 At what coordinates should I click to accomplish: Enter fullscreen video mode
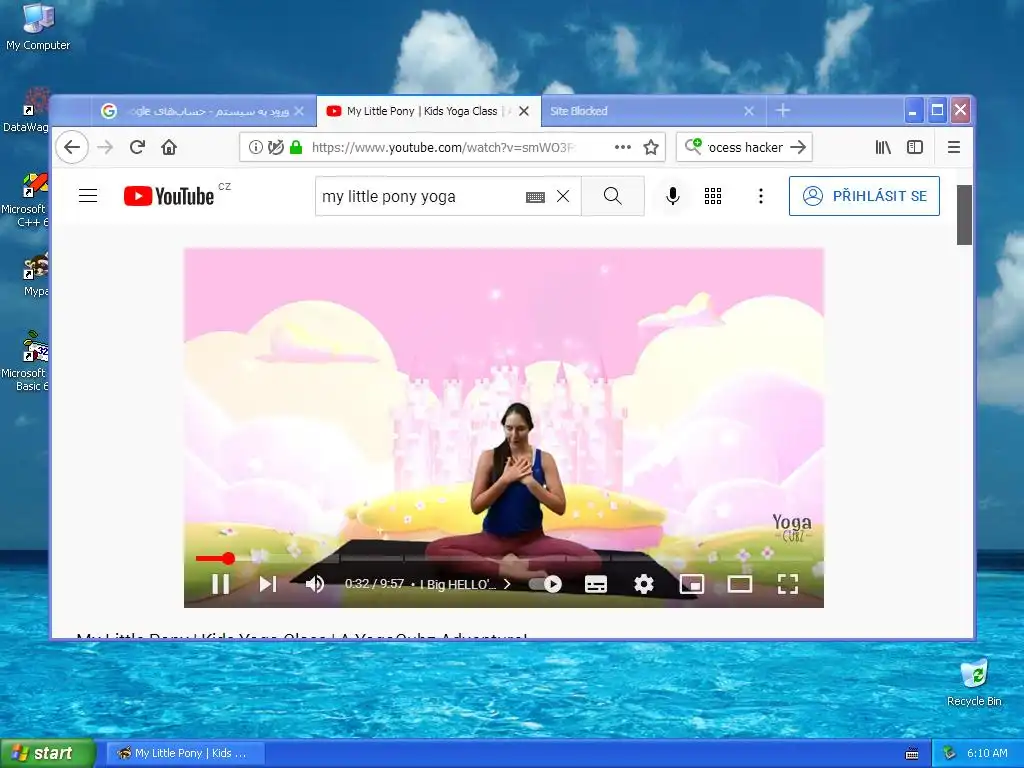point(788,584)
